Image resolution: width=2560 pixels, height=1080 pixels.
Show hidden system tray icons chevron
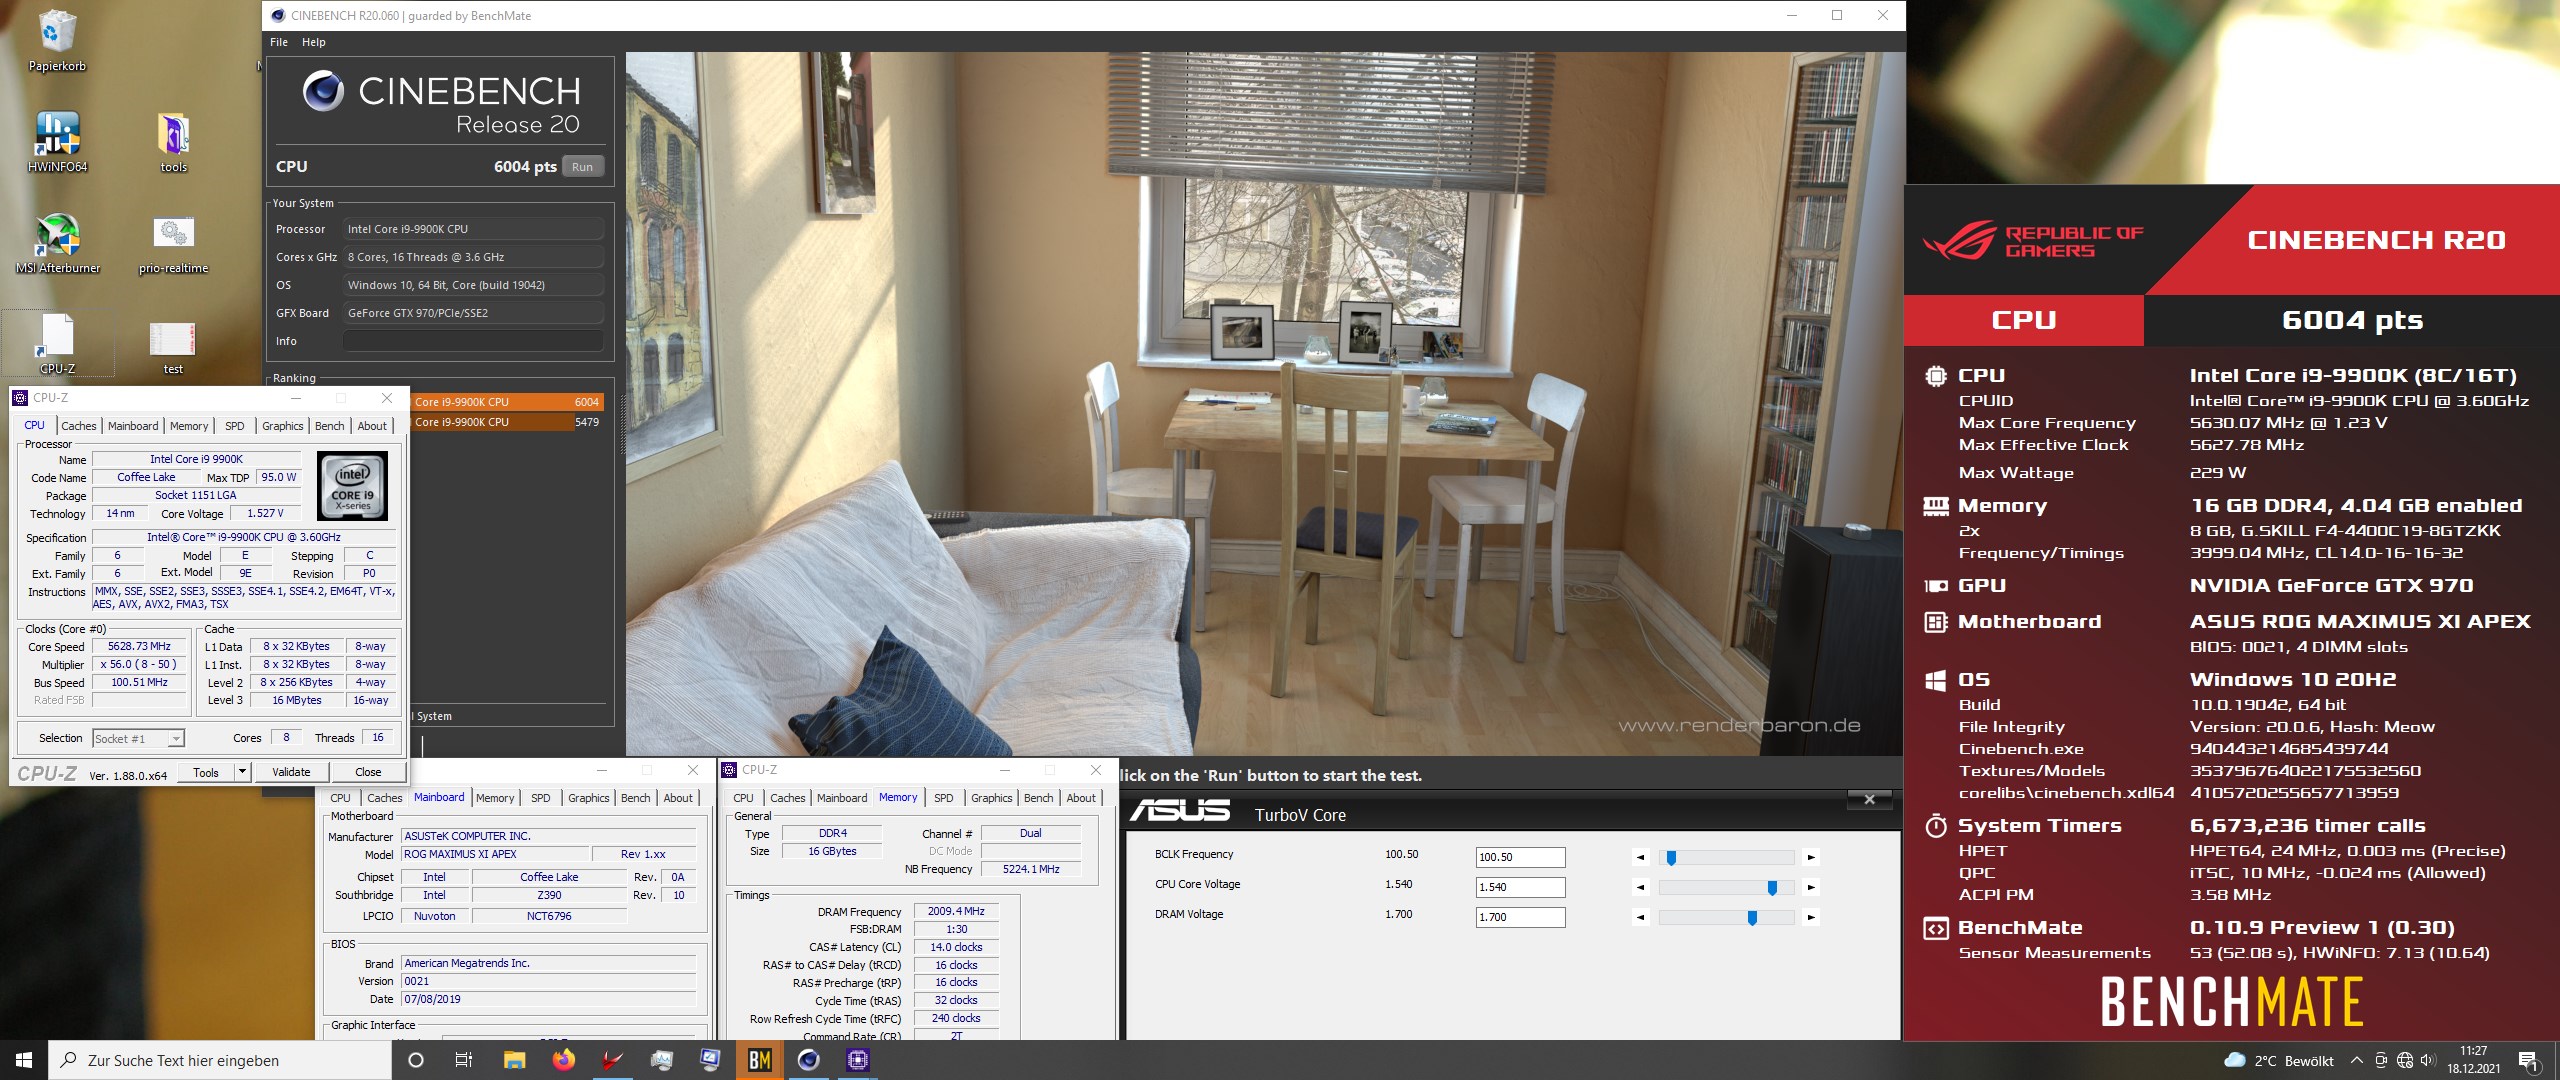point(2357,1061)
